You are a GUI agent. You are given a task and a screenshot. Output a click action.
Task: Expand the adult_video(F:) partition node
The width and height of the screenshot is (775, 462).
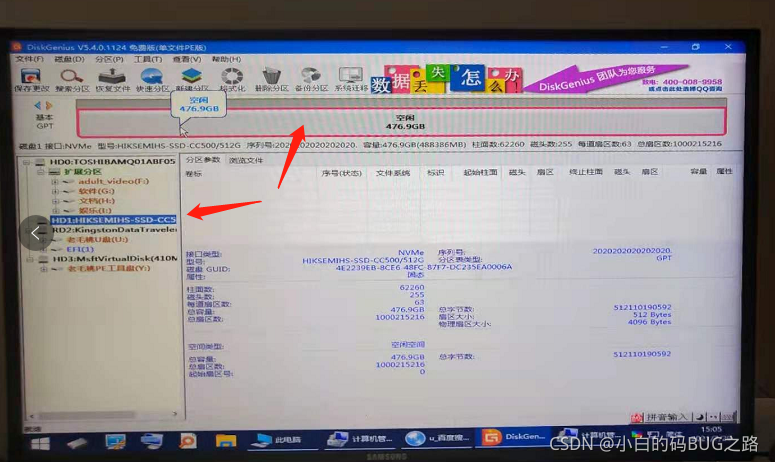[x=55, y=181]
